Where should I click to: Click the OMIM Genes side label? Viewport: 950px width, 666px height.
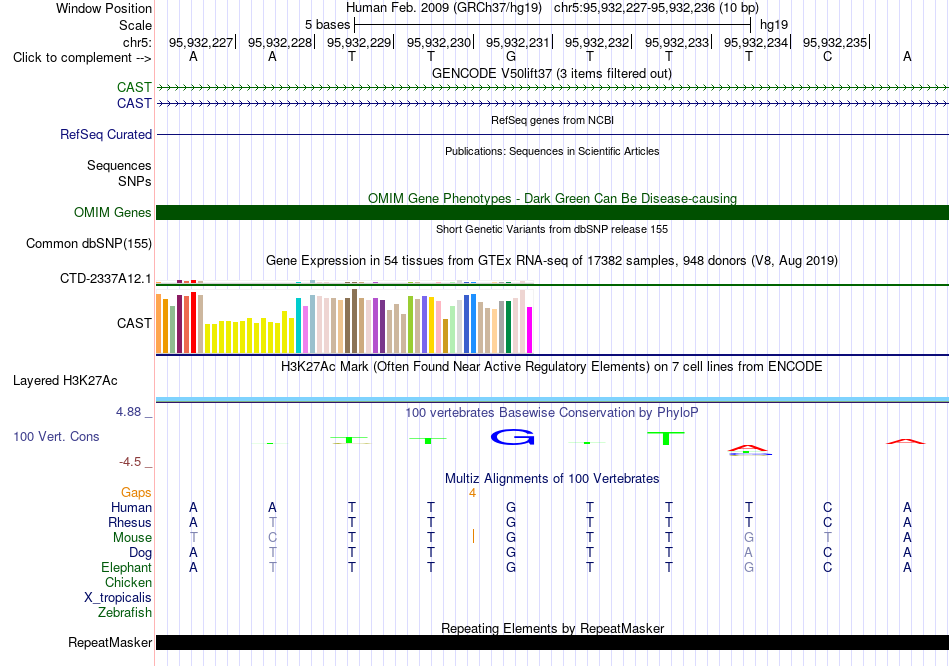(x=113, y=213)
